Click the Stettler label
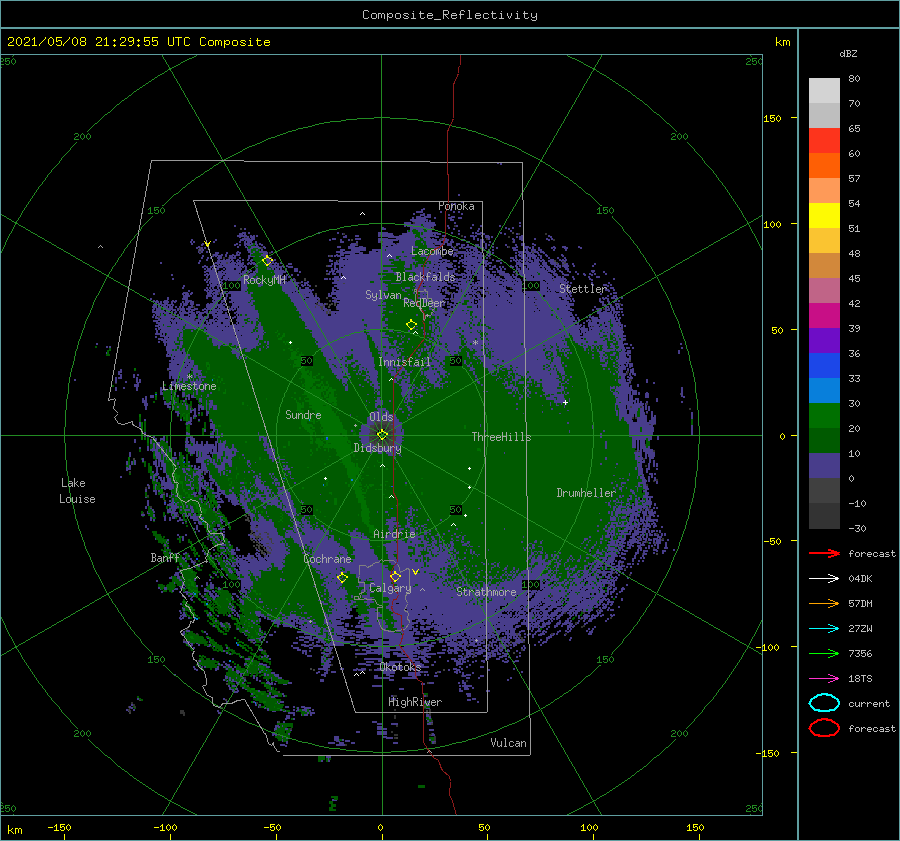 [583, 289]
